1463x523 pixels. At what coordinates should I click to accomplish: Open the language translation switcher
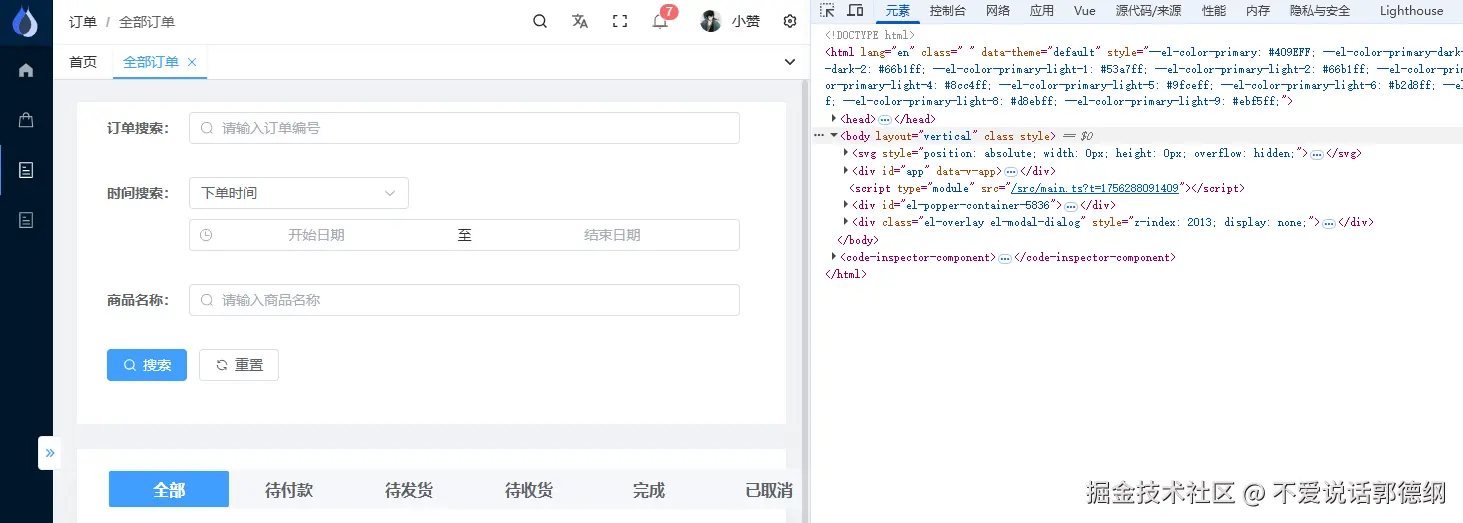point(580,21)
